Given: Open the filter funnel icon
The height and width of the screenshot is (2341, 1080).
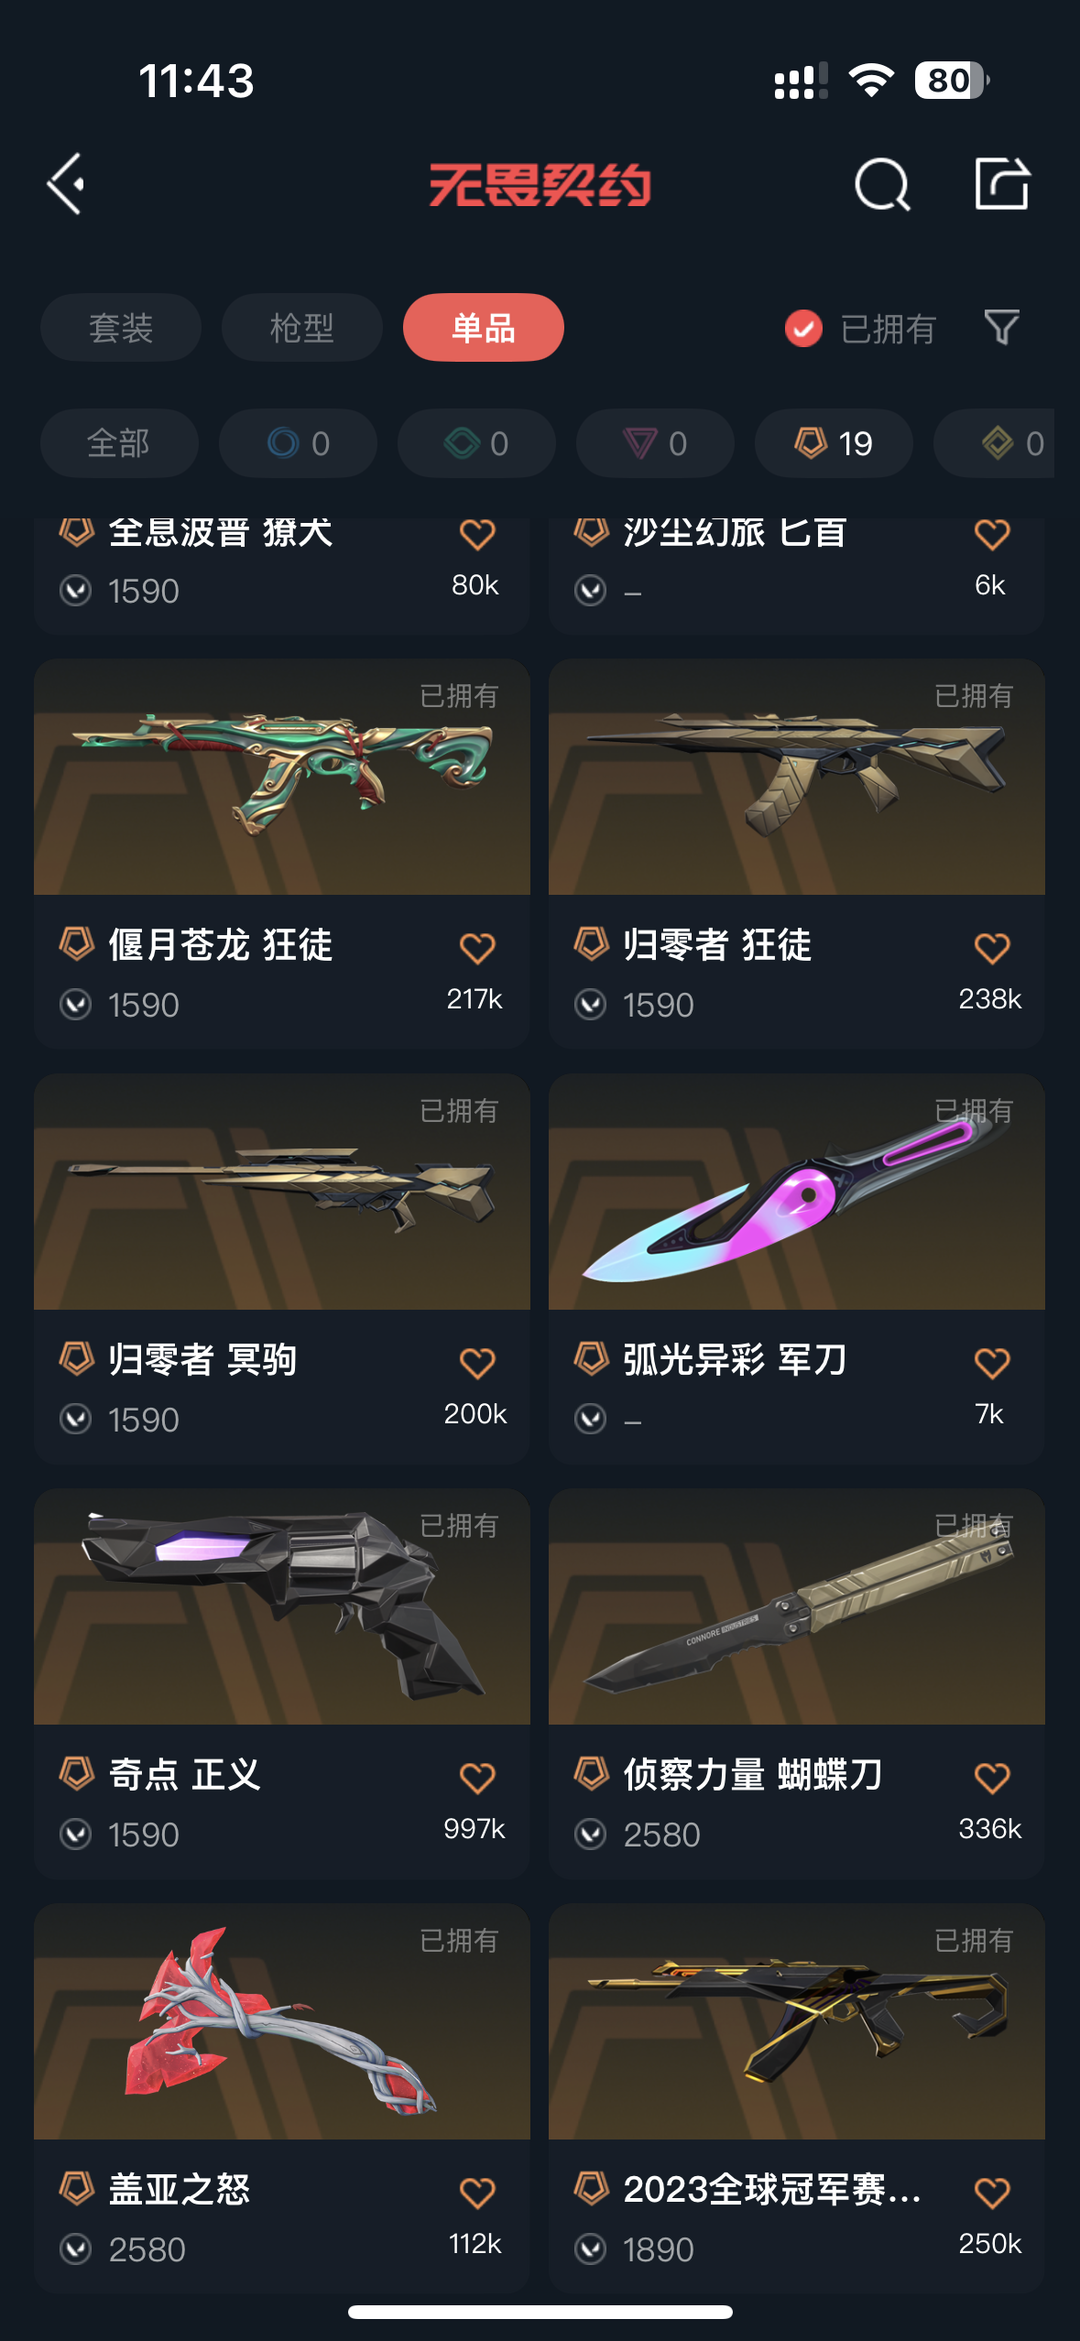Looking at the screenshot, I should [x=1001, y=327].
